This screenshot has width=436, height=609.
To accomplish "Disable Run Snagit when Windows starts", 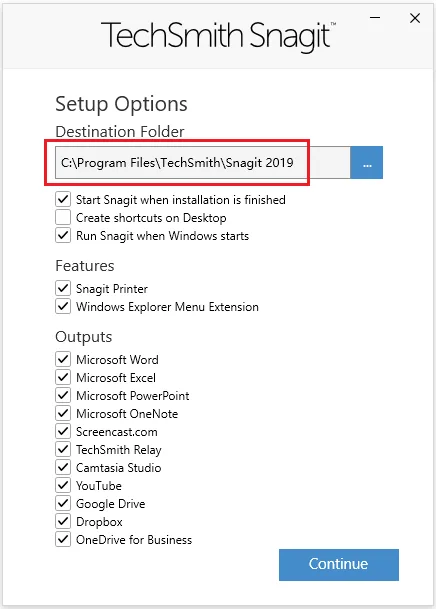I will [x=63, y=235].
